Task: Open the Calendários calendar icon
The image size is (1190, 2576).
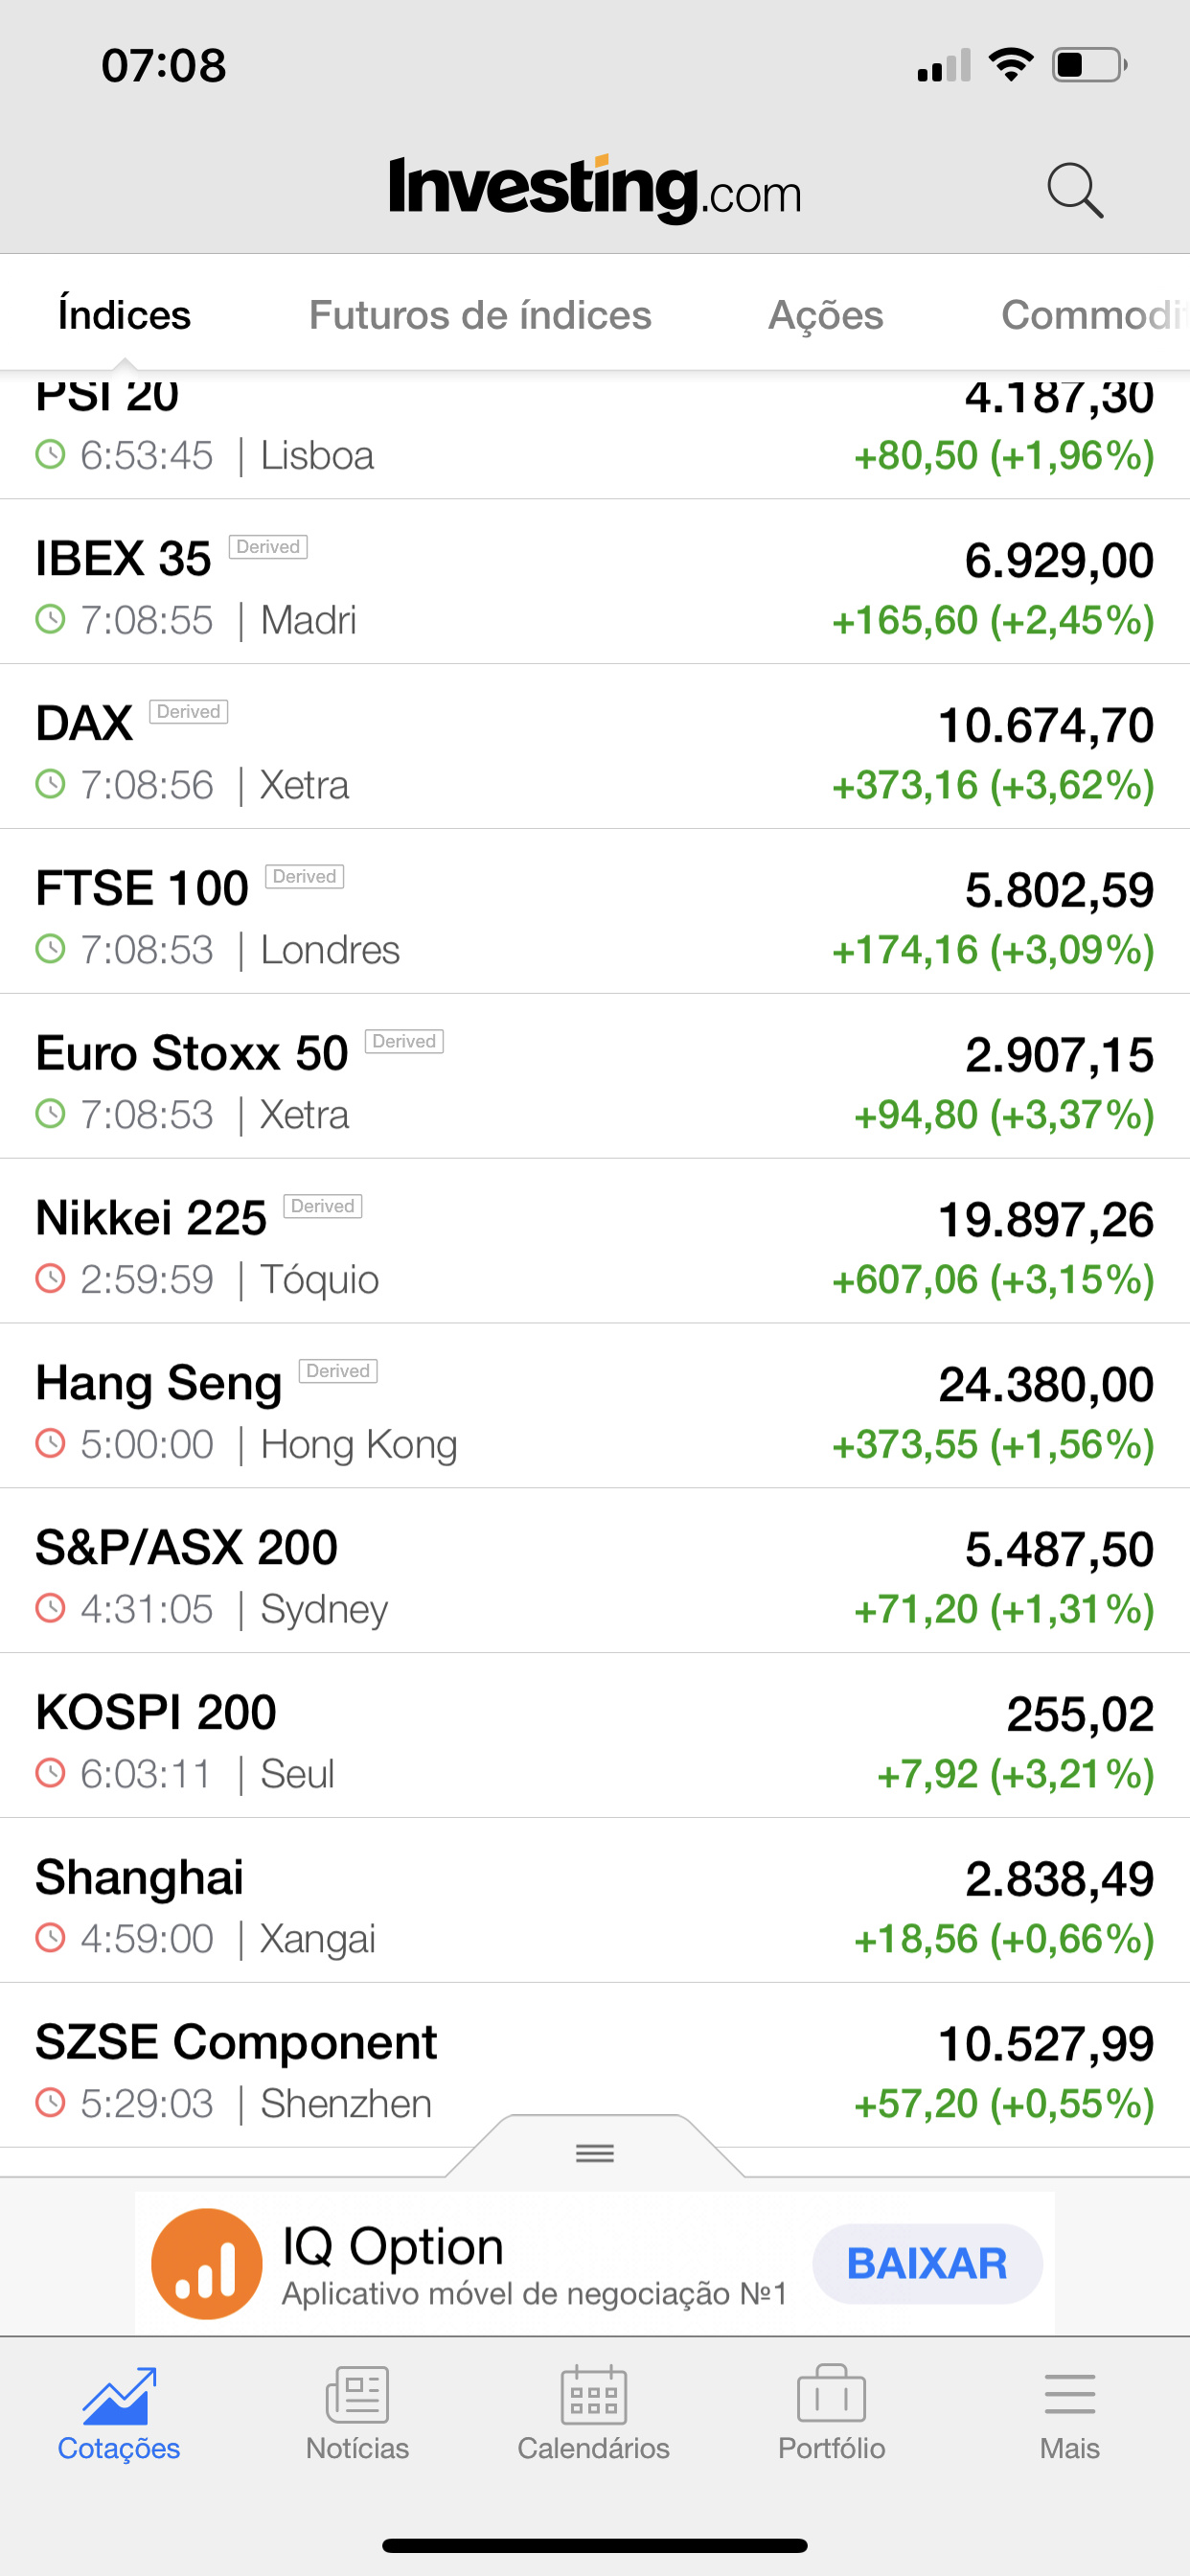Action: 594,2395
